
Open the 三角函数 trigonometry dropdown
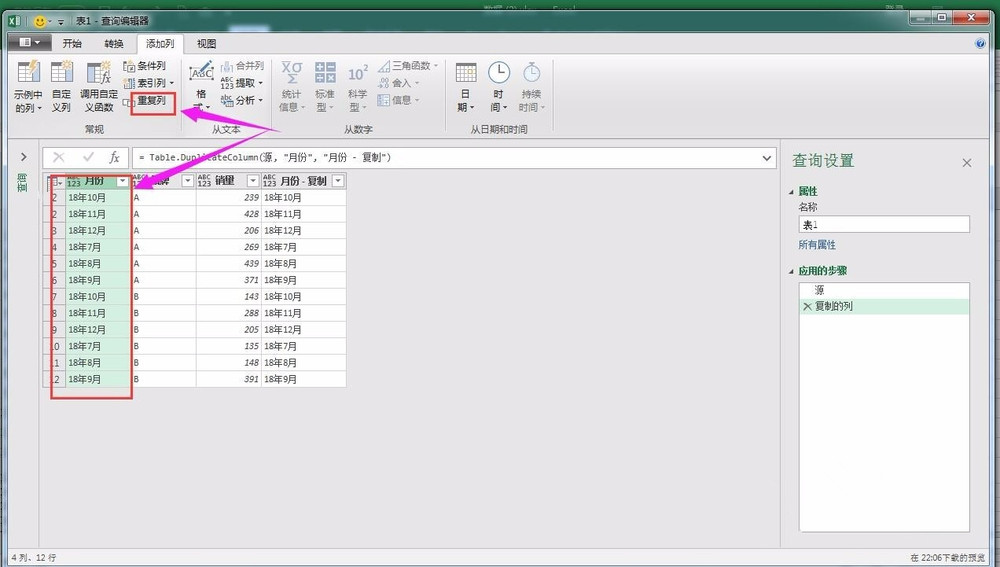point(436,66)
